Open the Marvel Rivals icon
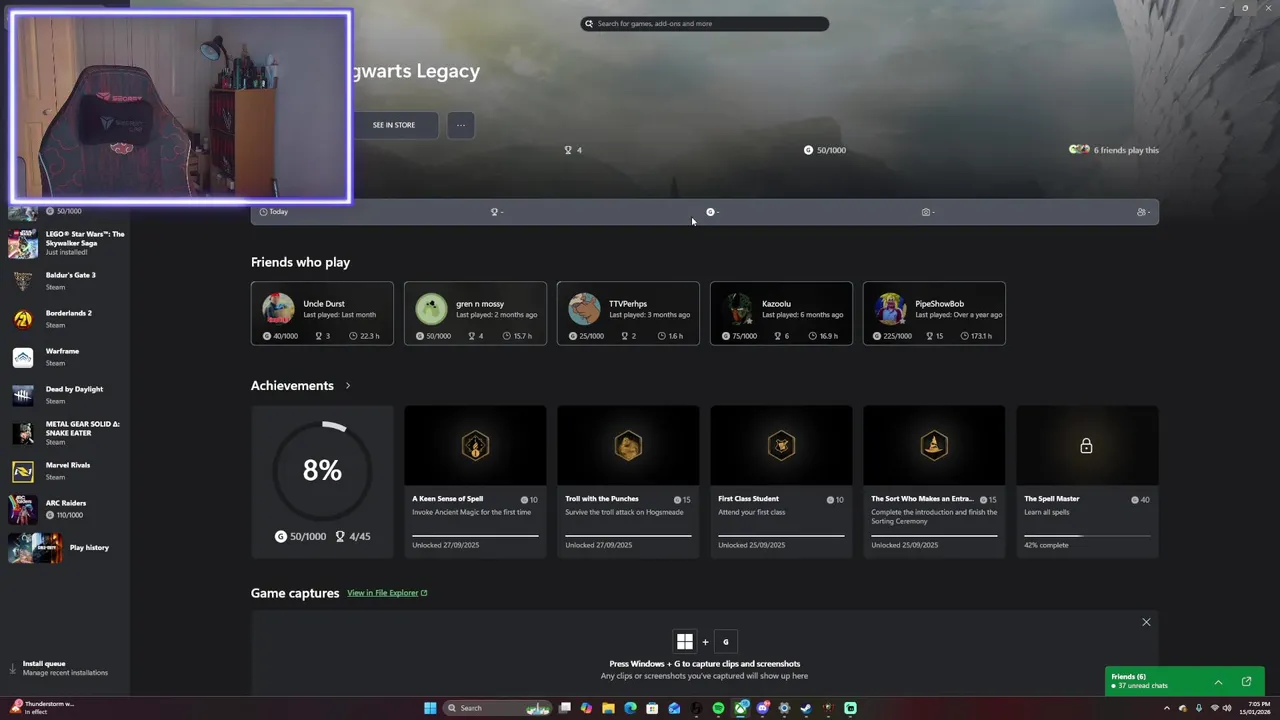The image size is (1280, 720). pos(23,471)
